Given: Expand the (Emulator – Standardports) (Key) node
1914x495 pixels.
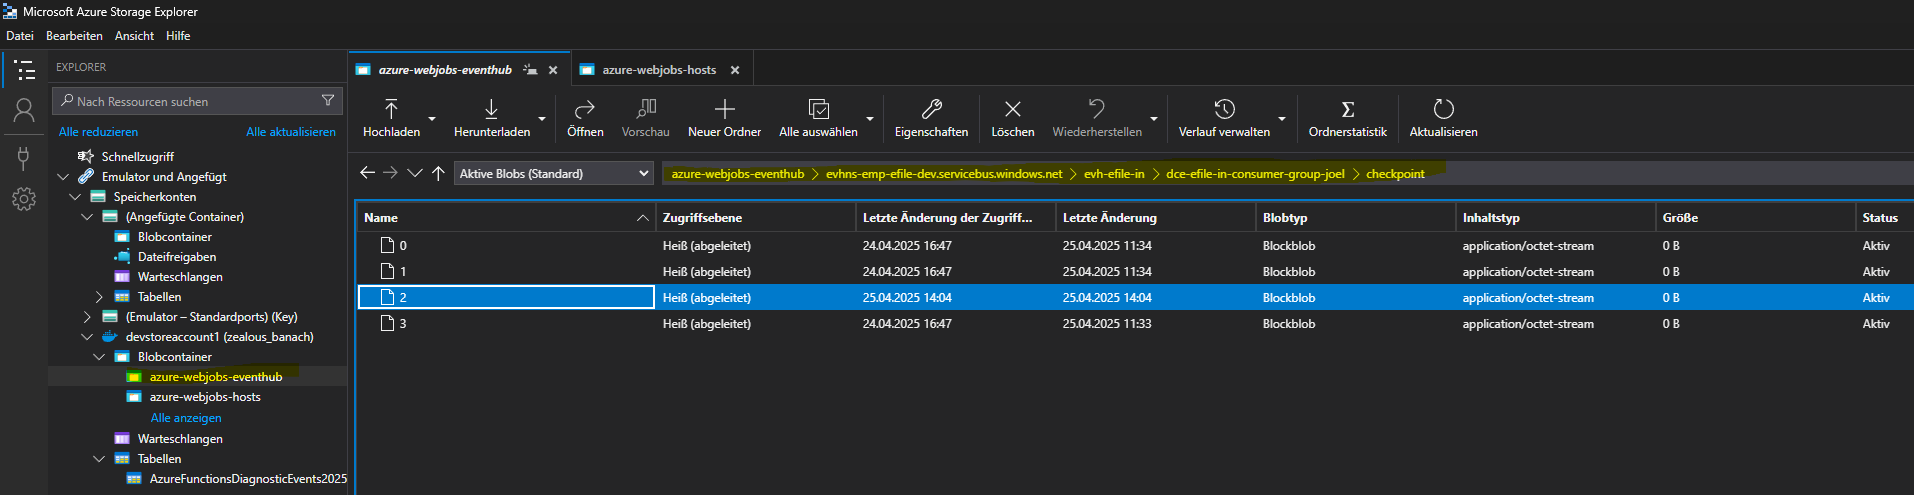Looking at the screenshot, I should [87, 317].
